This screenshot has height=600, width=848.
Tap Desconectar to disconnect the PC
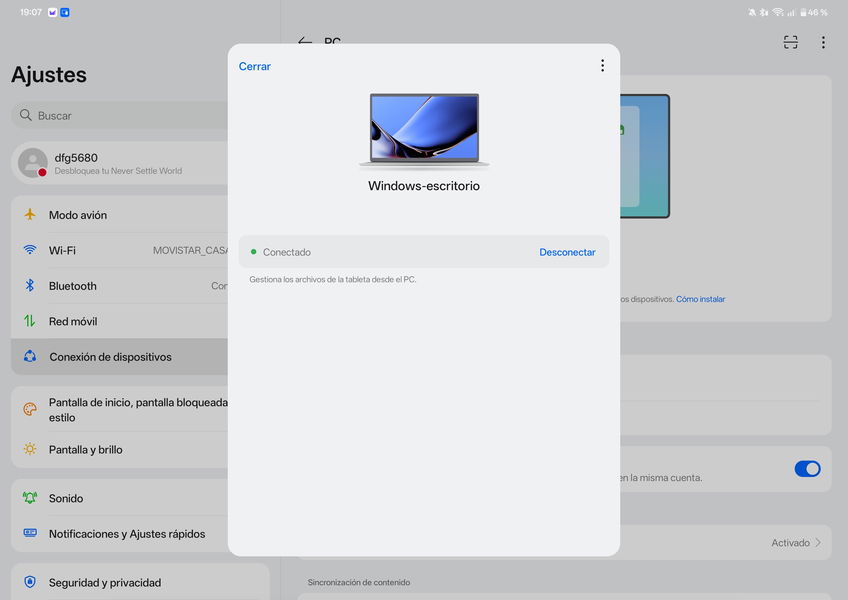[x=567, y=252]
